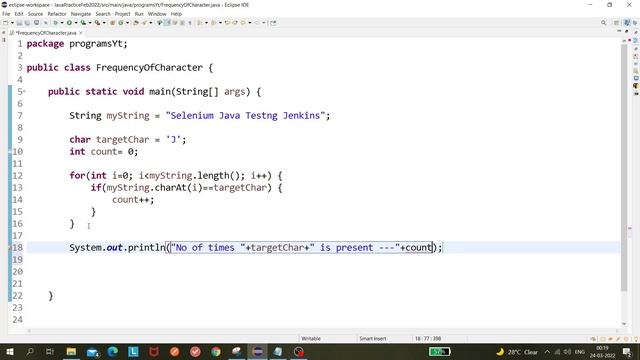The height and width of the screenshot is (360, 640).
Task: Open the Run menu
Action: (139, 14)
